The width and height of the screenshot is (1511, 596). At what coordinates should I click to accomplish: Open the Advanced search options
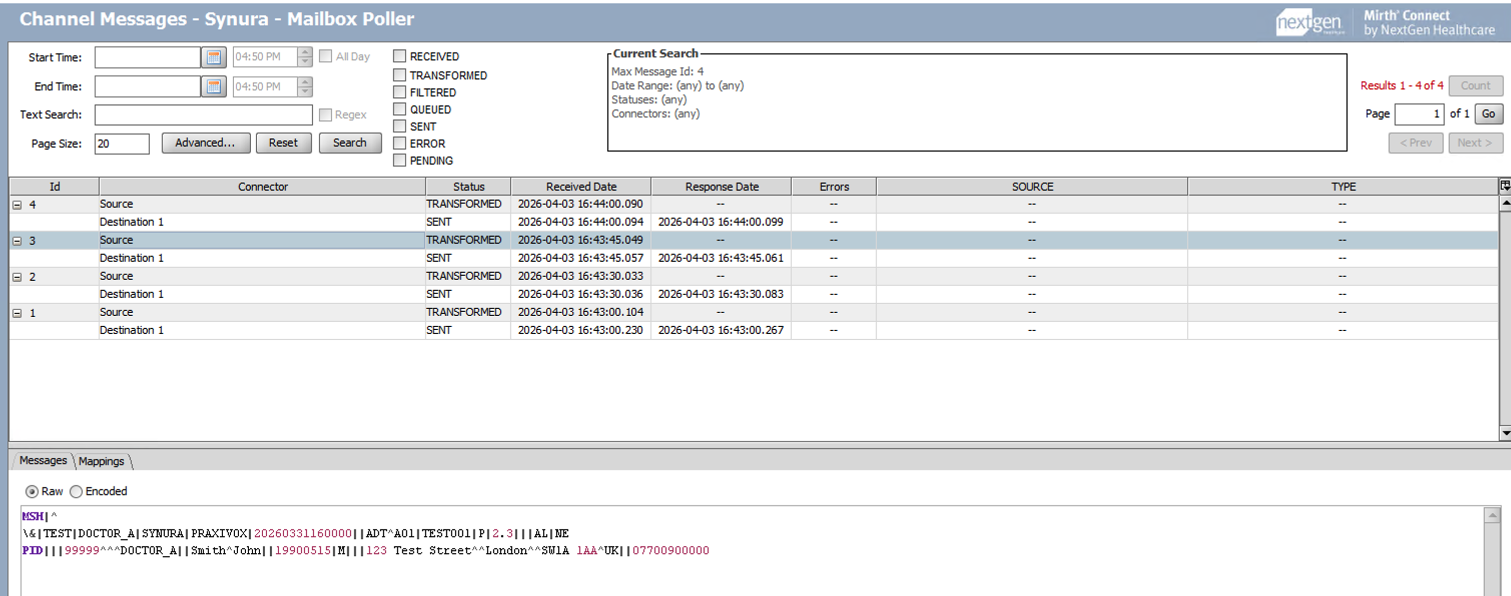205,143
